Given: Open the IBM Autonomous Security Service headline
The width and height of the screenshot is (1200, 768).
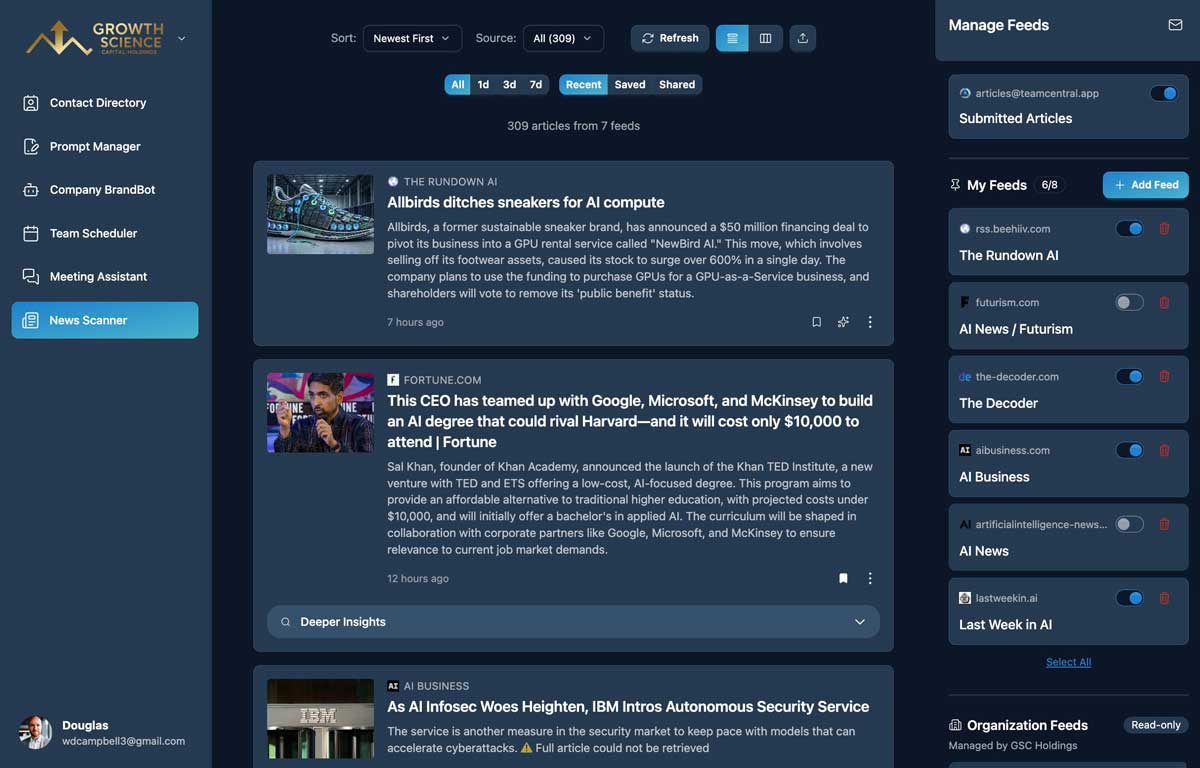Looking at the screenshot, I should (x=628, y=706).
